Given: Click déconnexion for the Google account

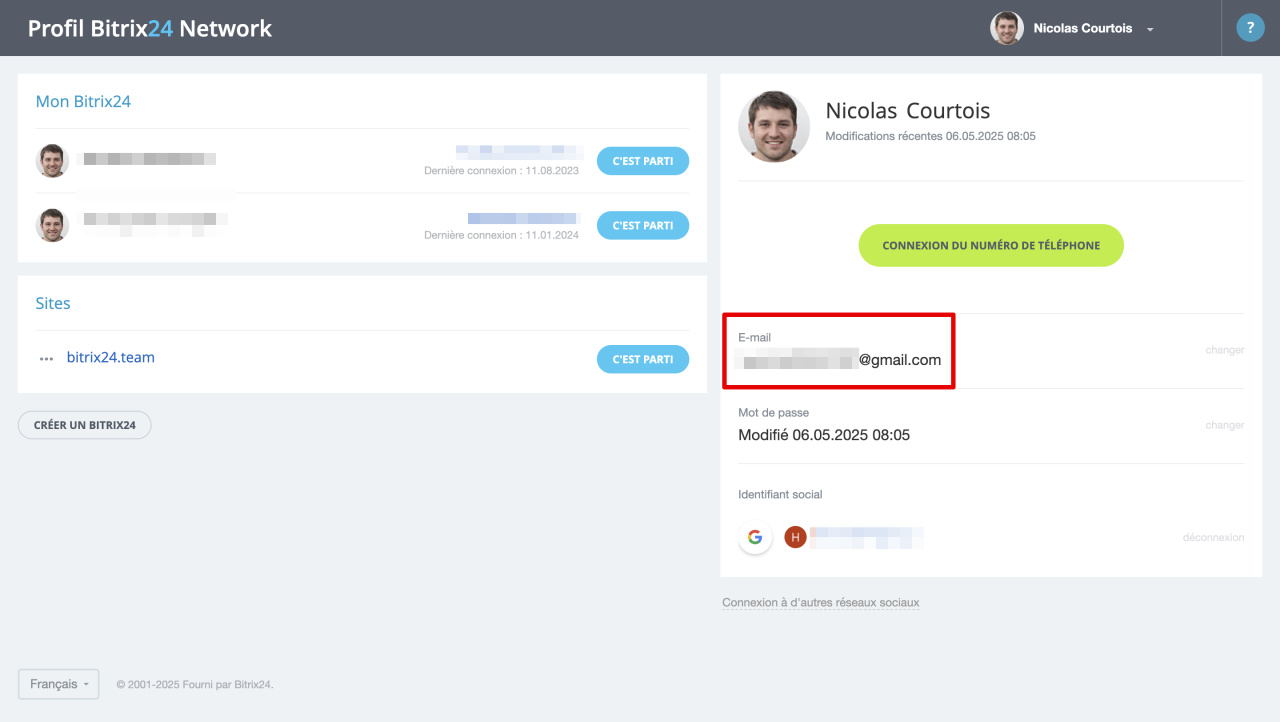Looking at the screenshot, I should (1213, 537).
